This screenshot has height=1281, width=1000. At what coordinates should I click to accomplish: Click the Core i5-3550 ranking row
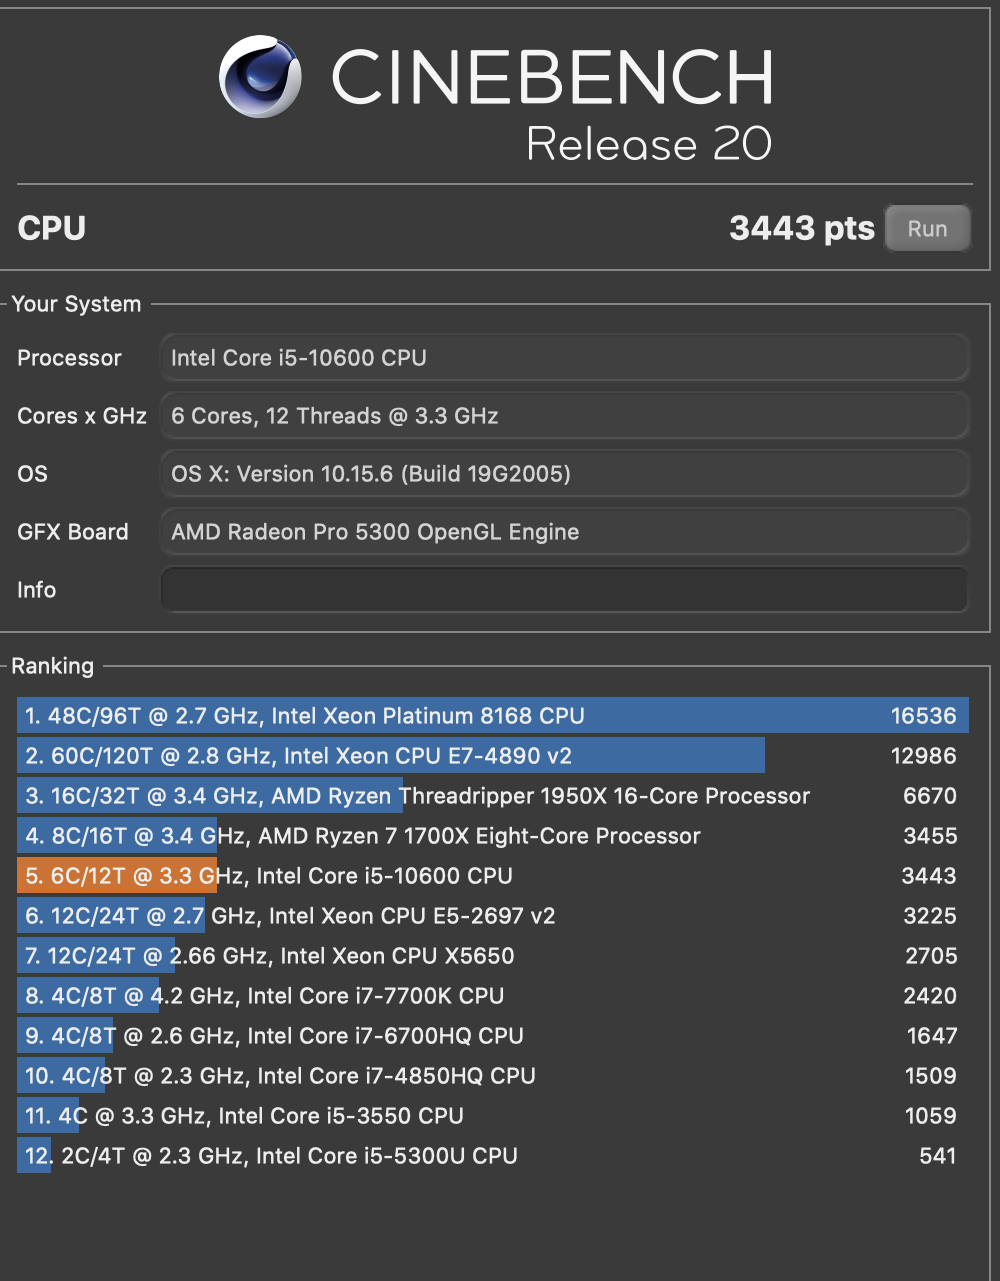(492, 1116)
